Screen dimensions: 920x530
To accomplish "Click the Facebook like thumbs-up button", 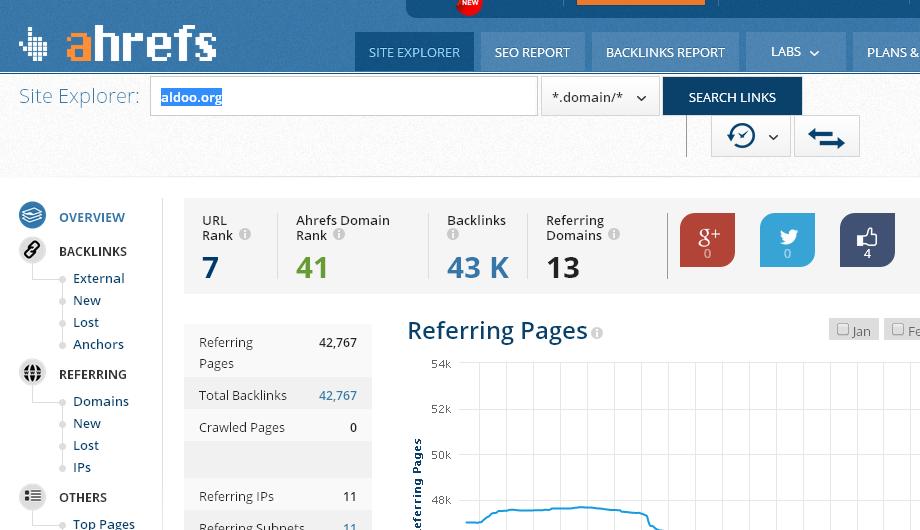I will point(867,240).
